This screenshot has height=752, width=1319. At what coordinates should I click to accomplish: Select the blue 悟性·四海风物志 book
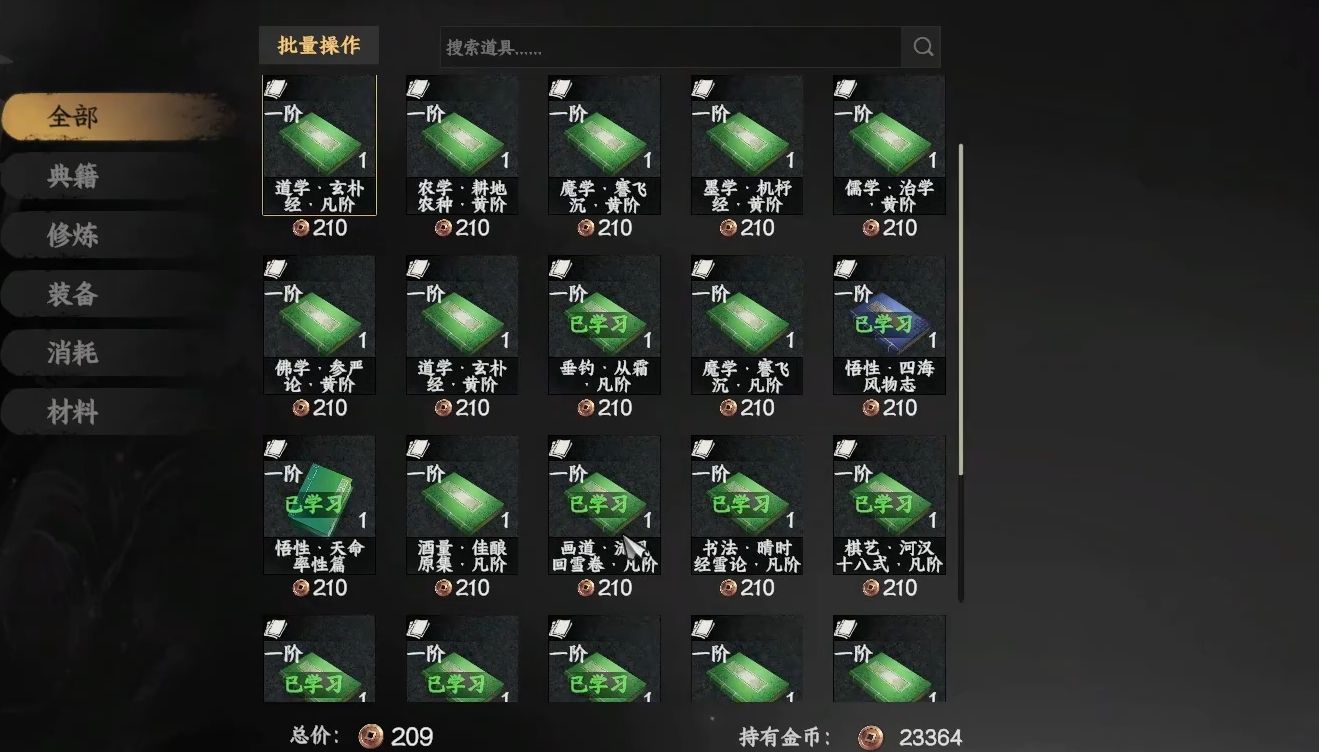click(889, 325)
